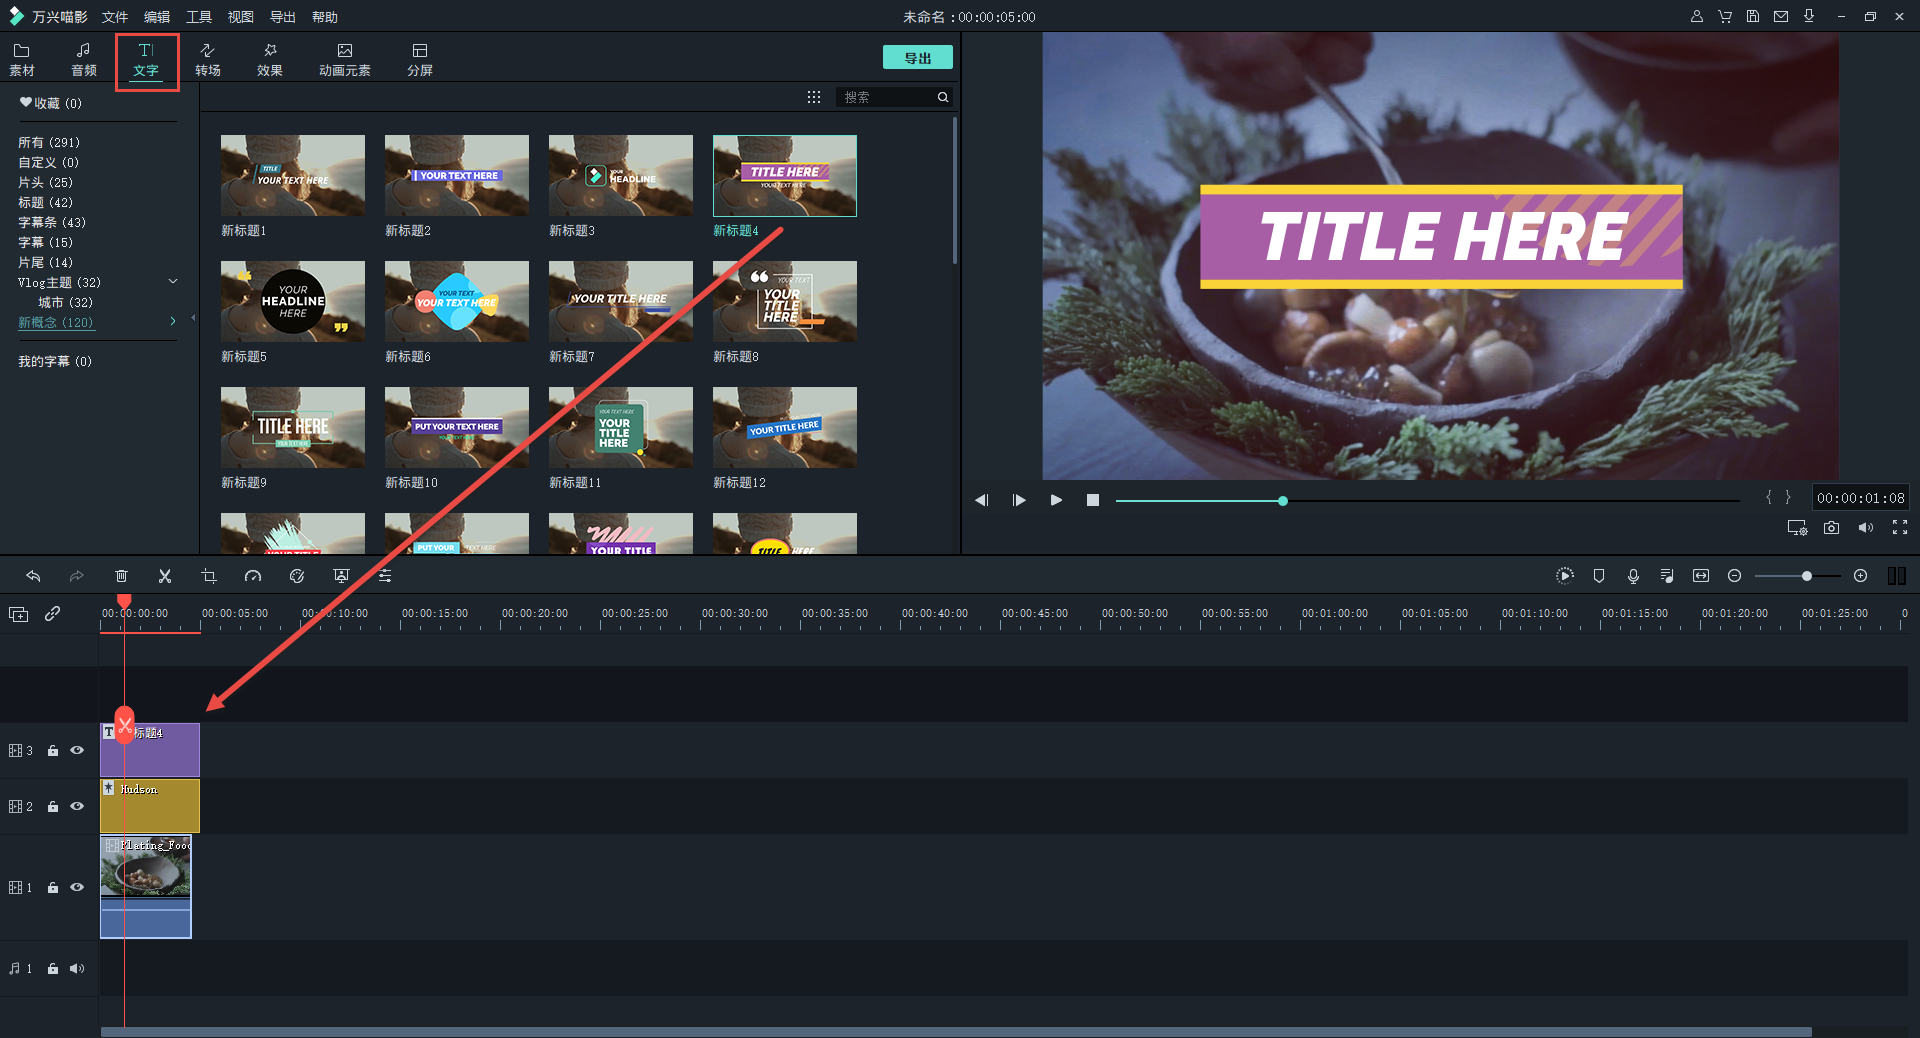
Task: Click the undo arrow icon
Action: pos(33,576)
